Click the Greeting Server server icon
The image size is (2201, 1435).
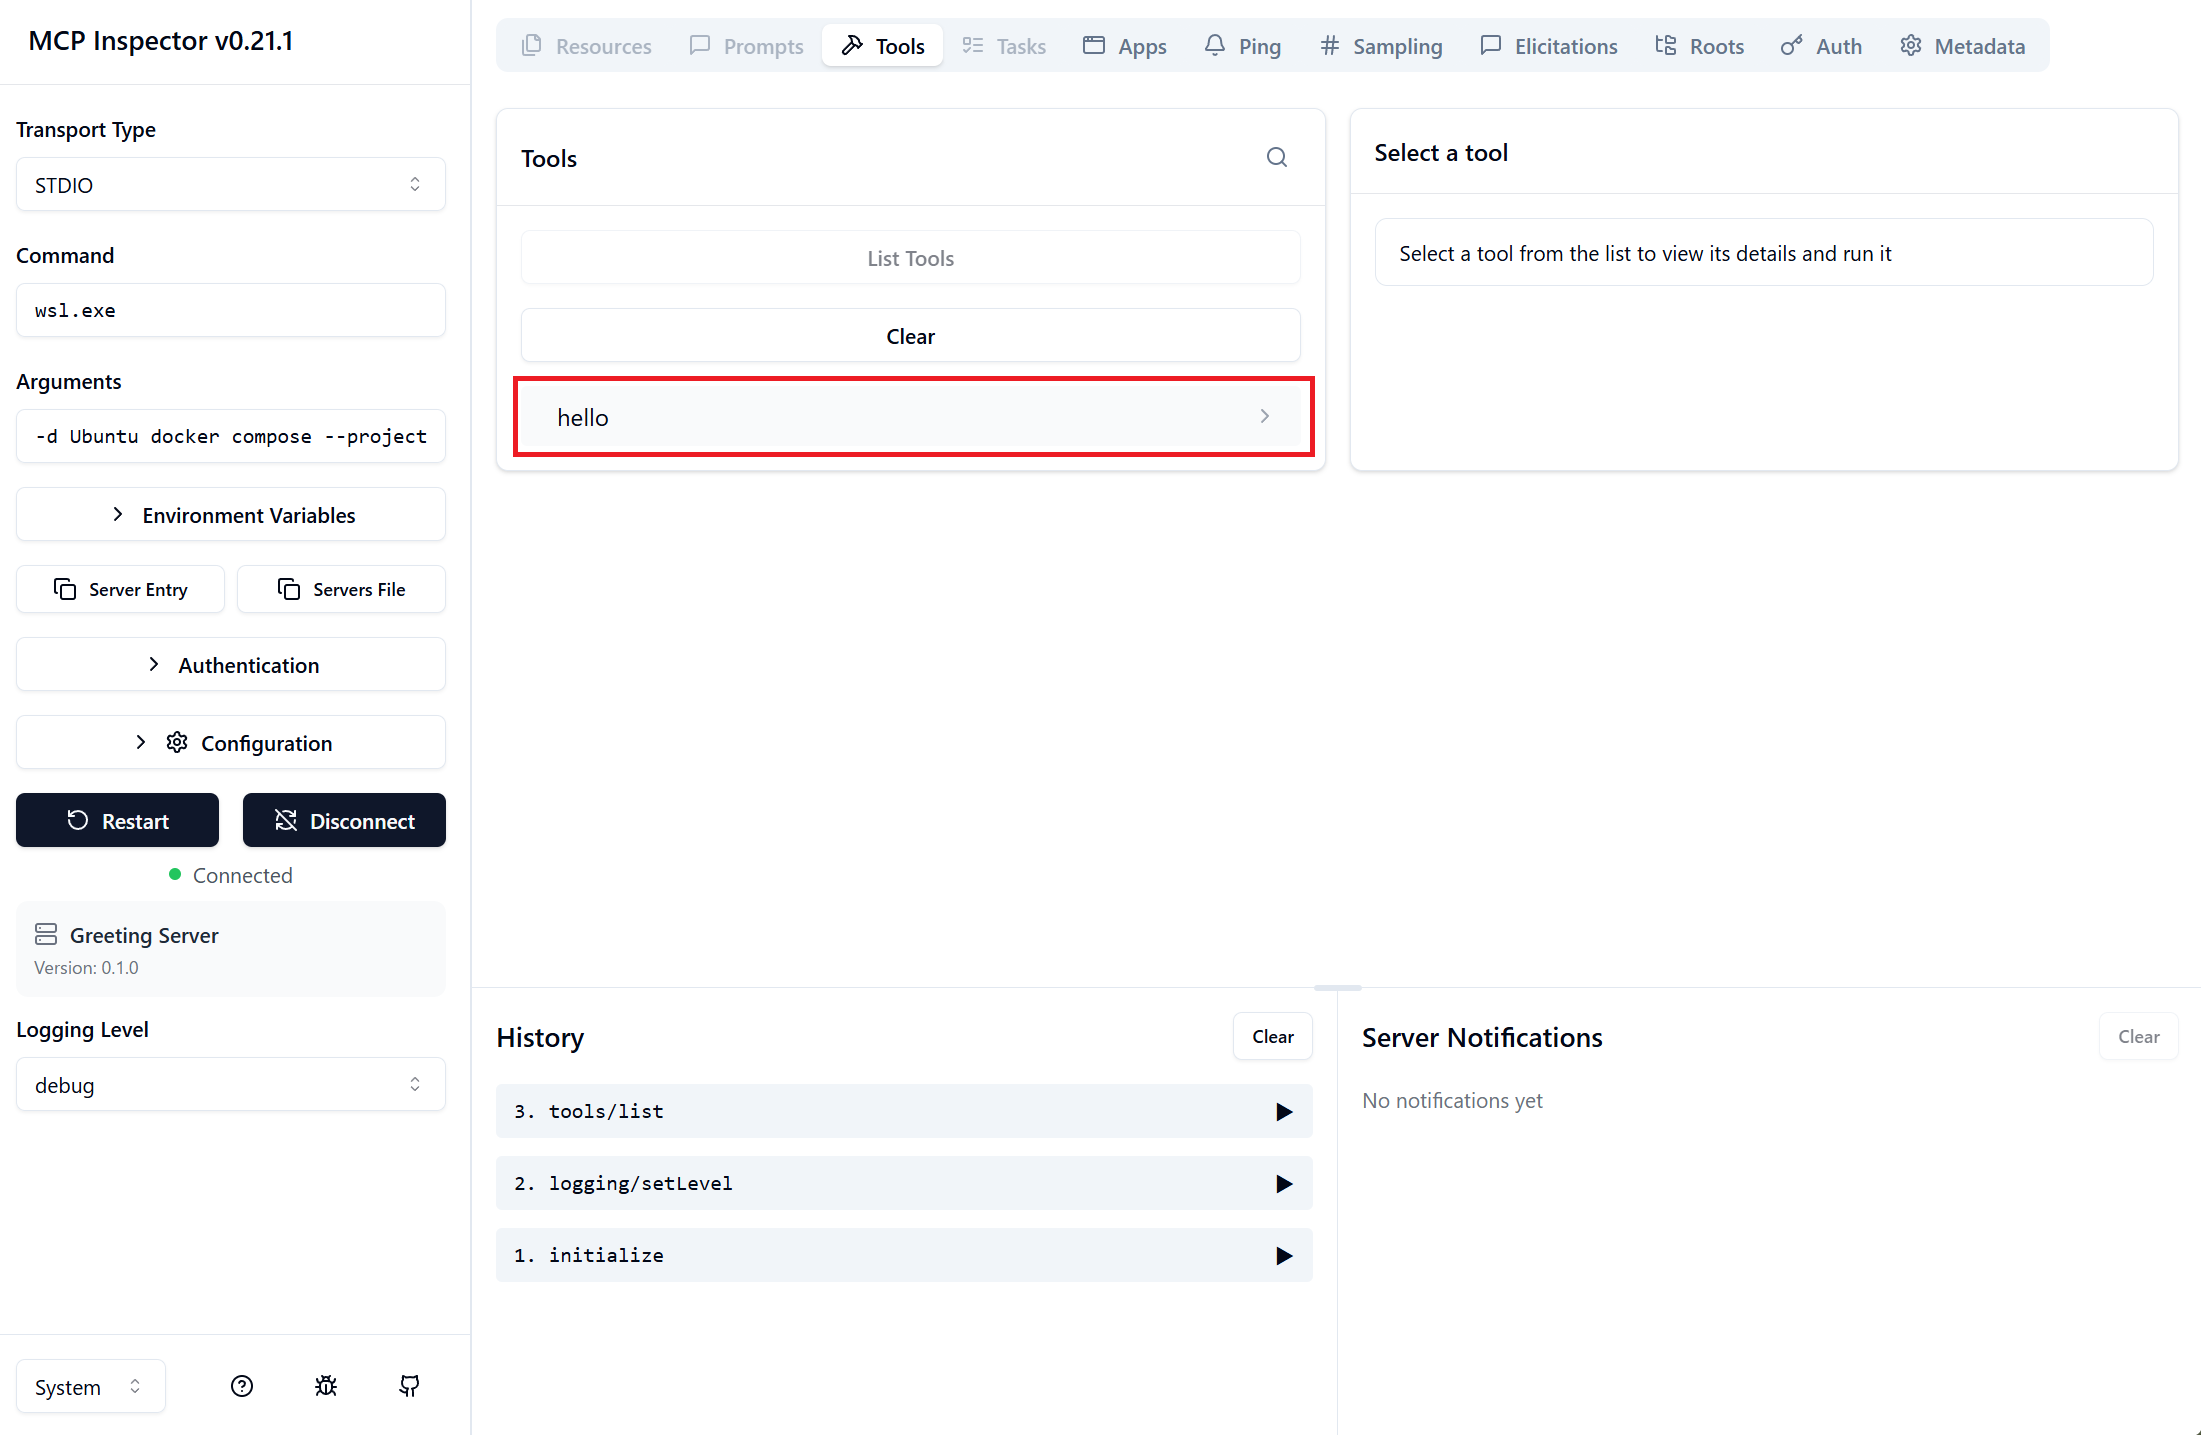(46, 934)
